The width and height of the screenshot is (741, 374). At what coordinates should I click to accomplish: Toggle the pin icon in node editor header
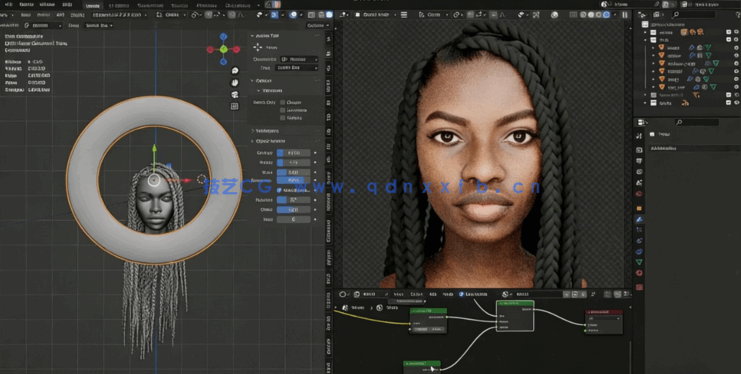click(593, 295)
